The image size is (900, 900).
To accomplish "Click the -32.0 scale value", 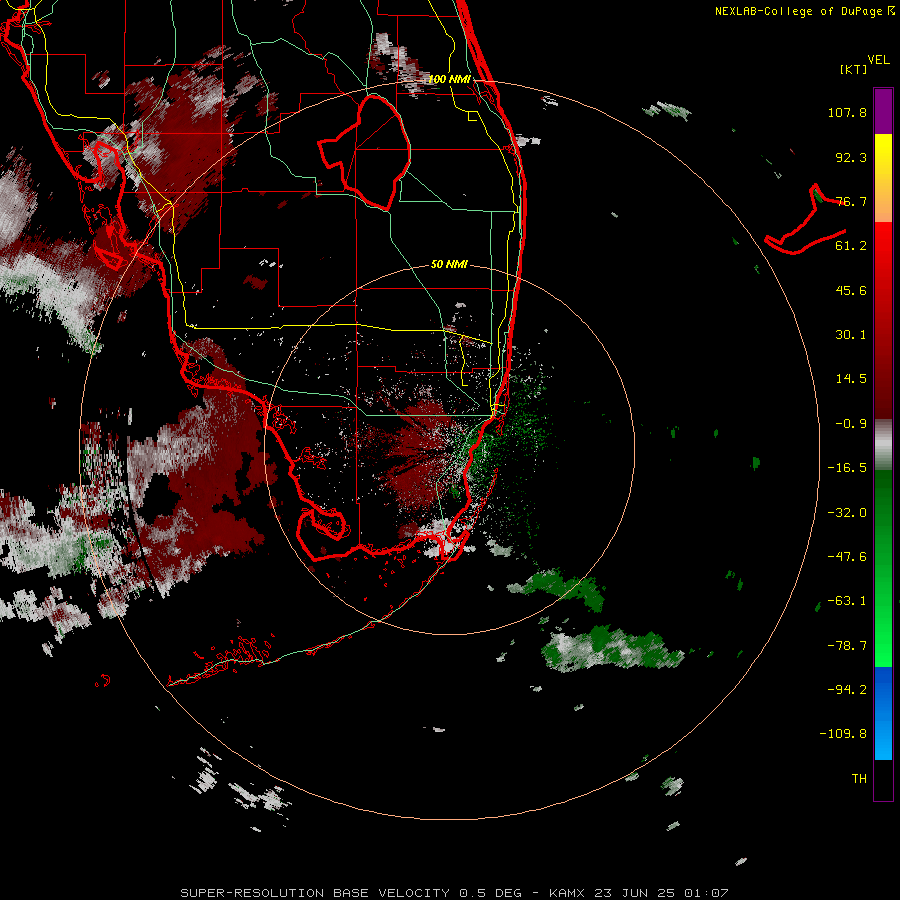I will coord(847,513).
